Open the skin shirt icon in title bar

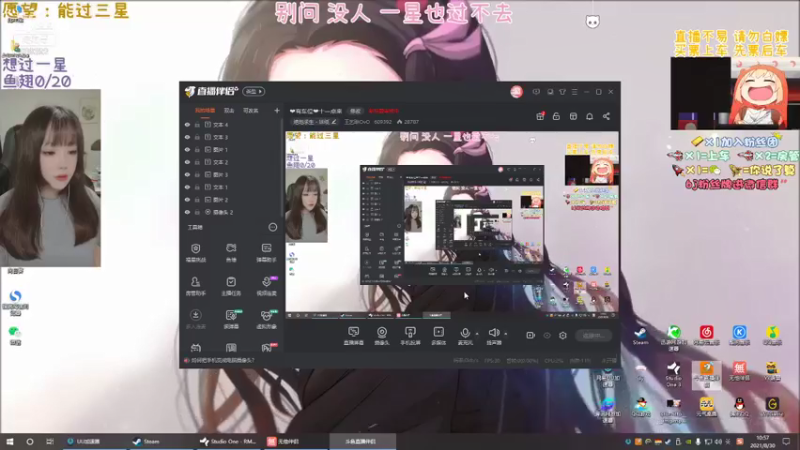tap(562, 92)
